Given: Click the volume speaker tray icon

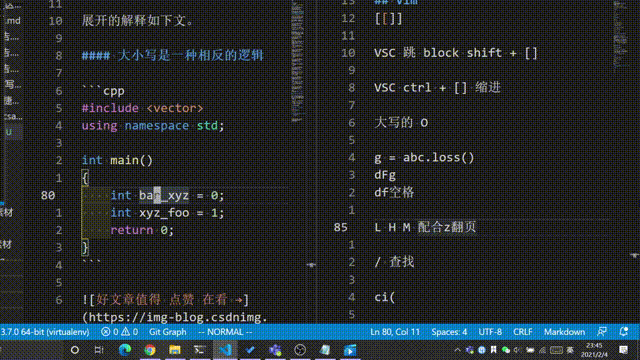Looking at the screenshot, I should click(x=518, y=350).
